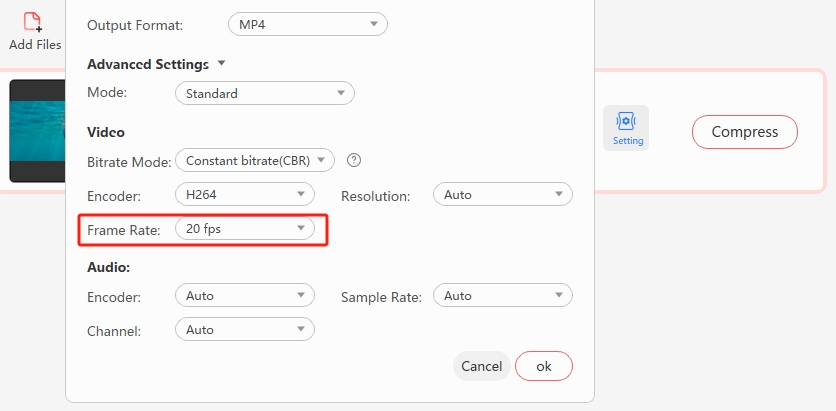Viewport: 836px width, 411px height.
Task: Open the Setting icon button
Action: [626, 128]
